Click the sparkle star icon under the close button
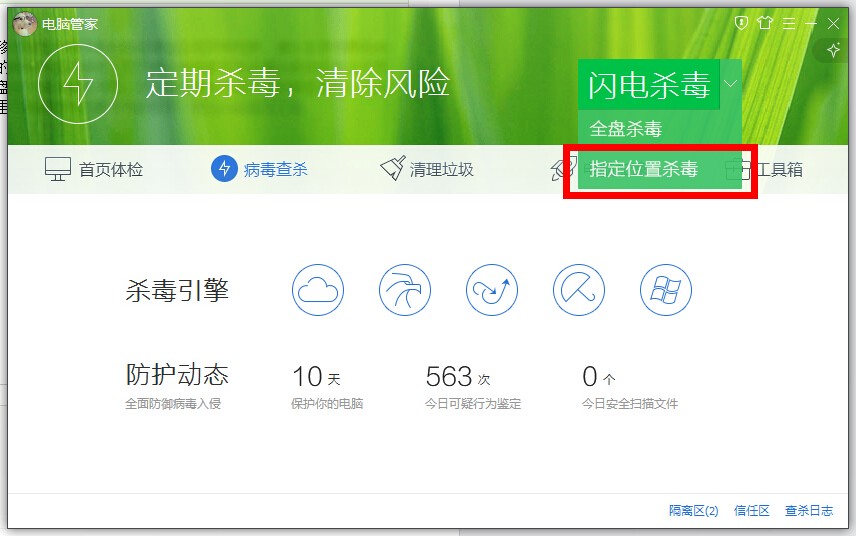 833,51
